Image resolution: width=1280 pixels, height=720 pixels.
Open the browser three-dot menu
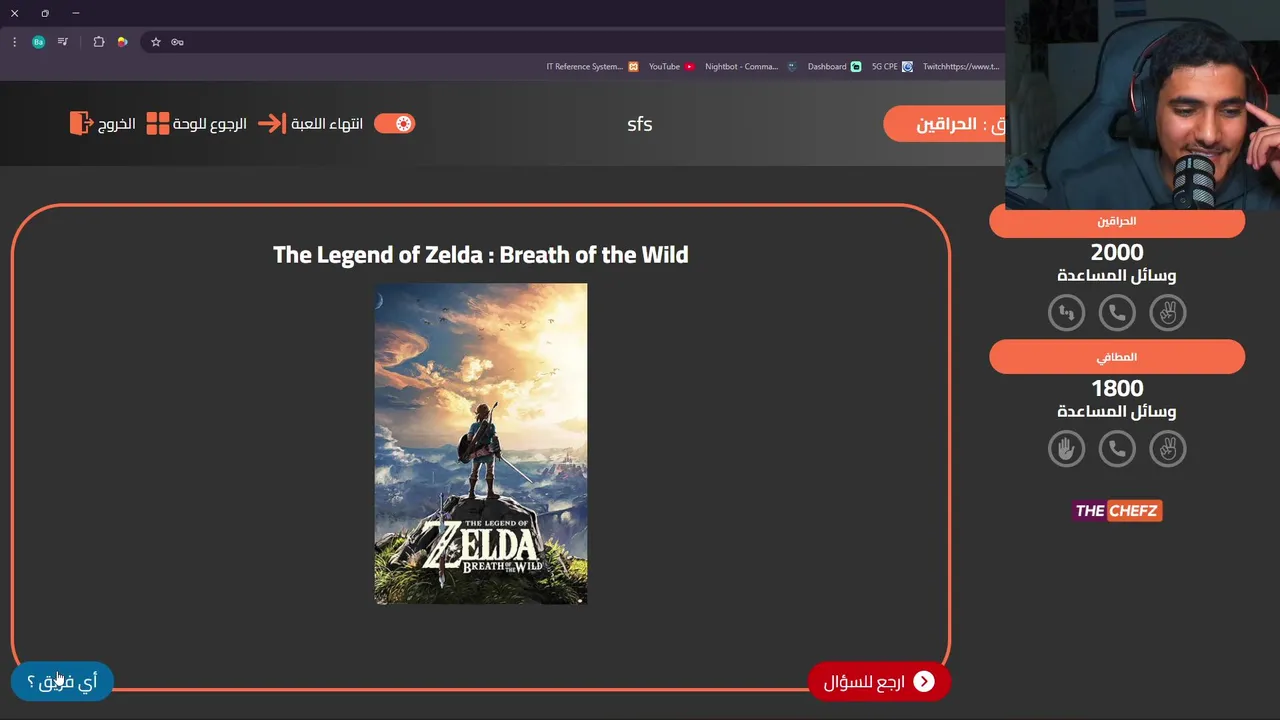point(14,42)
